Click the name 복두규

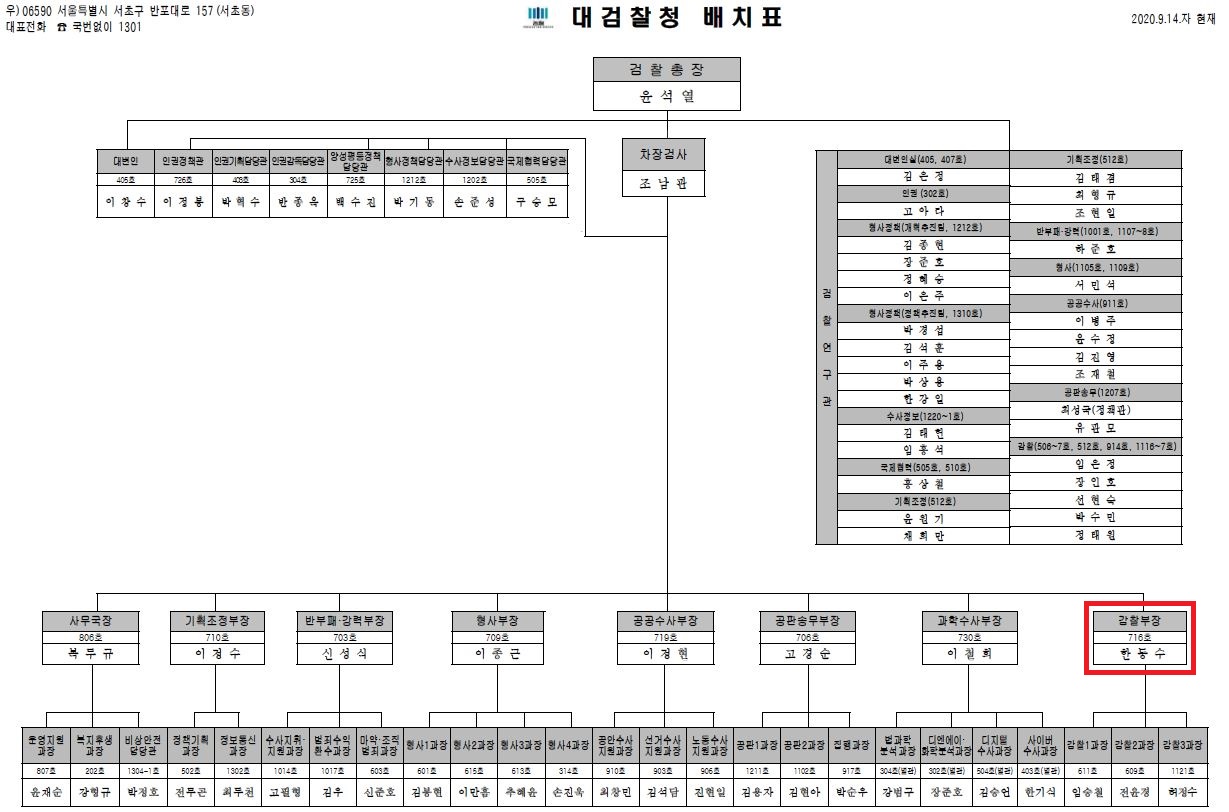[92, 655]
